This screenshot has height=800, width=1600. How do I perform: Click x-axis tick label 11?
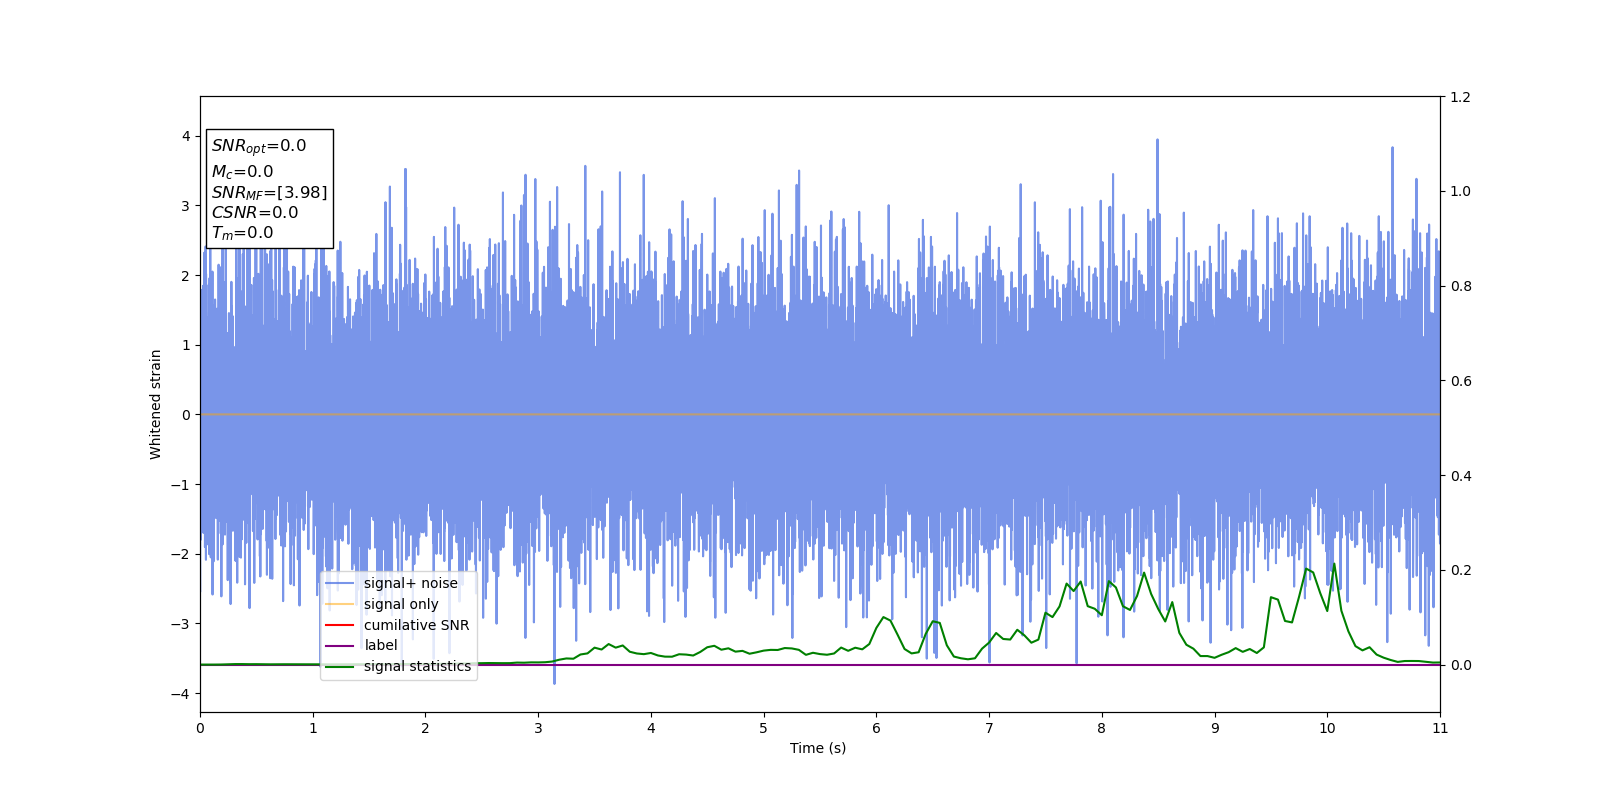click(1440, 728)
